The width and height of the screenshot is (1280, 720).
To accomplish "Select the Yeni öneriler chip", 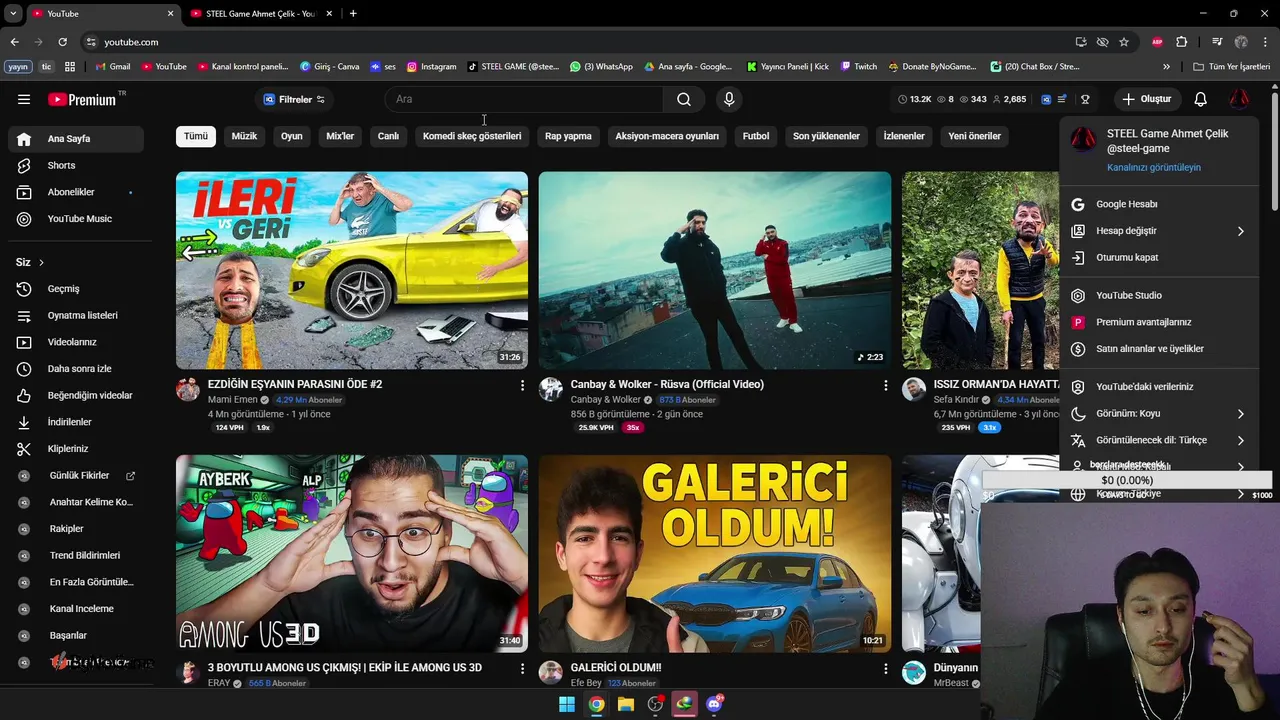I will [974, 136].
